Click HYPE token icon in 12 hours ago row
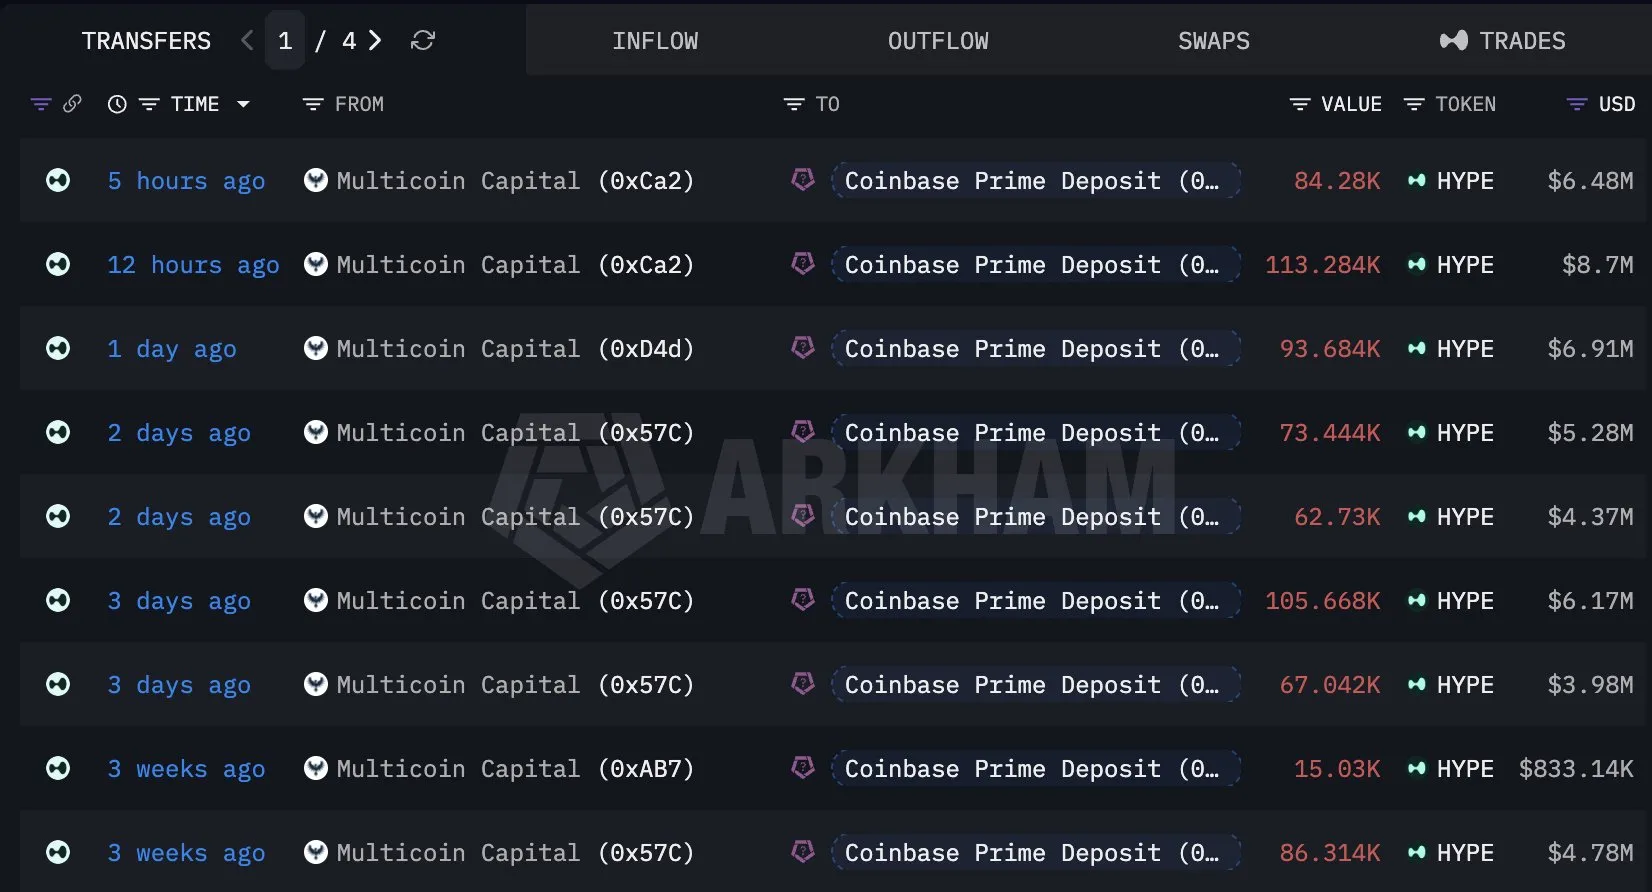 pos(1416,265)
